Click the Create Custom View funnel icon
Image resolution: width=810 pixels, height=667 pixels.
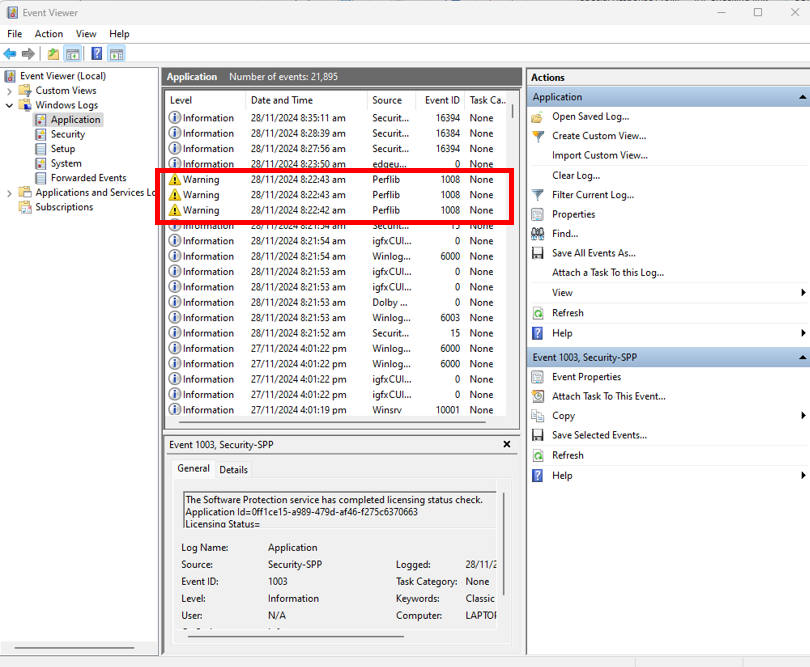point(537,136)
